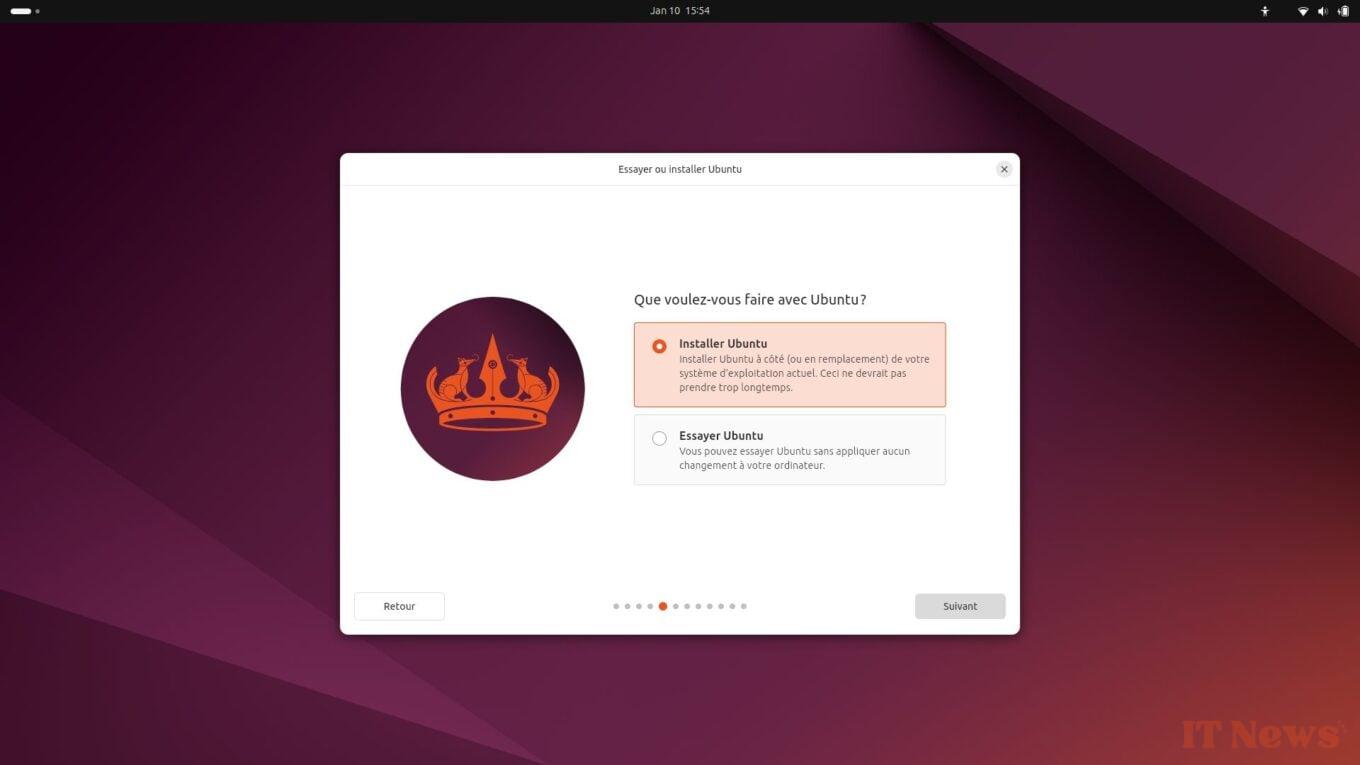Click the orange Ubuntu crown artwork
The width and height of the screenshot is (1360, 765).
click(492, 388)
